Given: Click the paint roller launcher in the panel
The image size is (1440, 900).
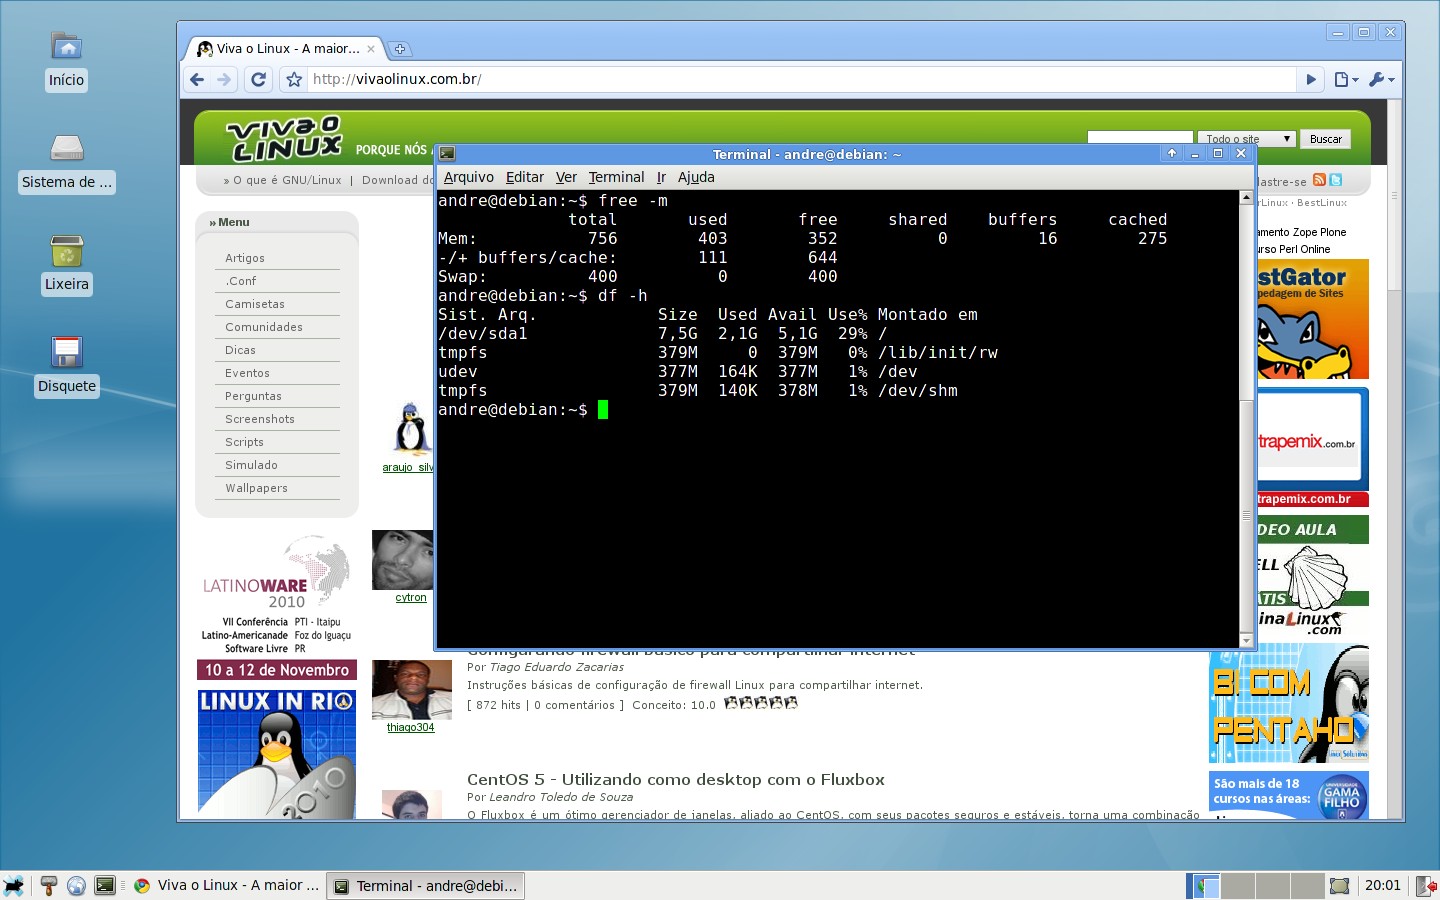Looking at the screenshot, I should coord(48,886).
